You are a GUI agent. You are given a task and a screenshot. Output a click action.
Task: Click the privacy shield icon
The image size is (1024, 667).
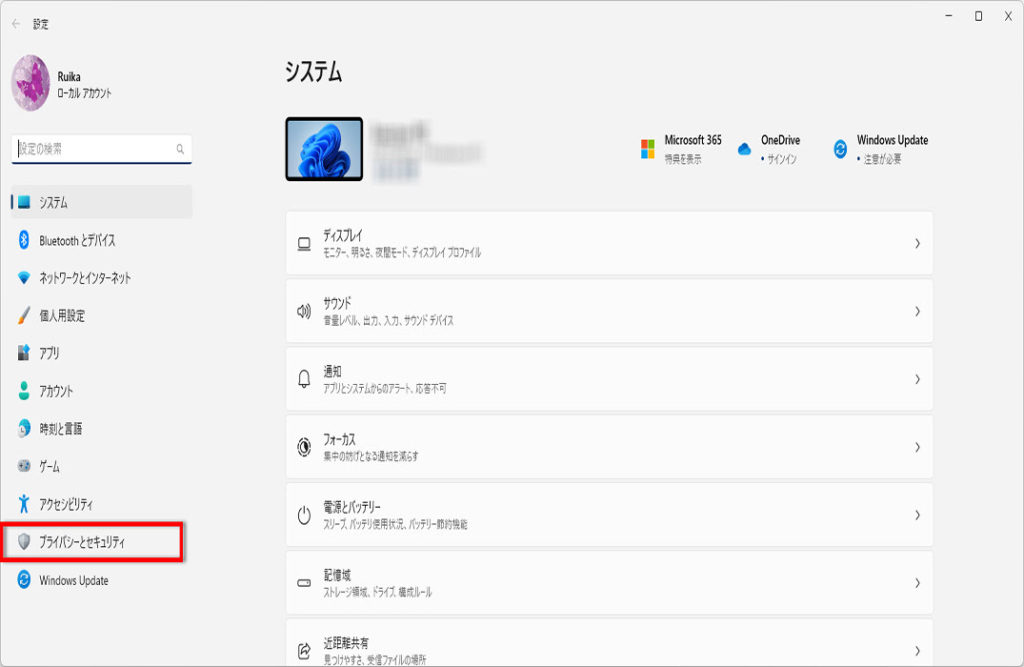click(x=24, y=542)
